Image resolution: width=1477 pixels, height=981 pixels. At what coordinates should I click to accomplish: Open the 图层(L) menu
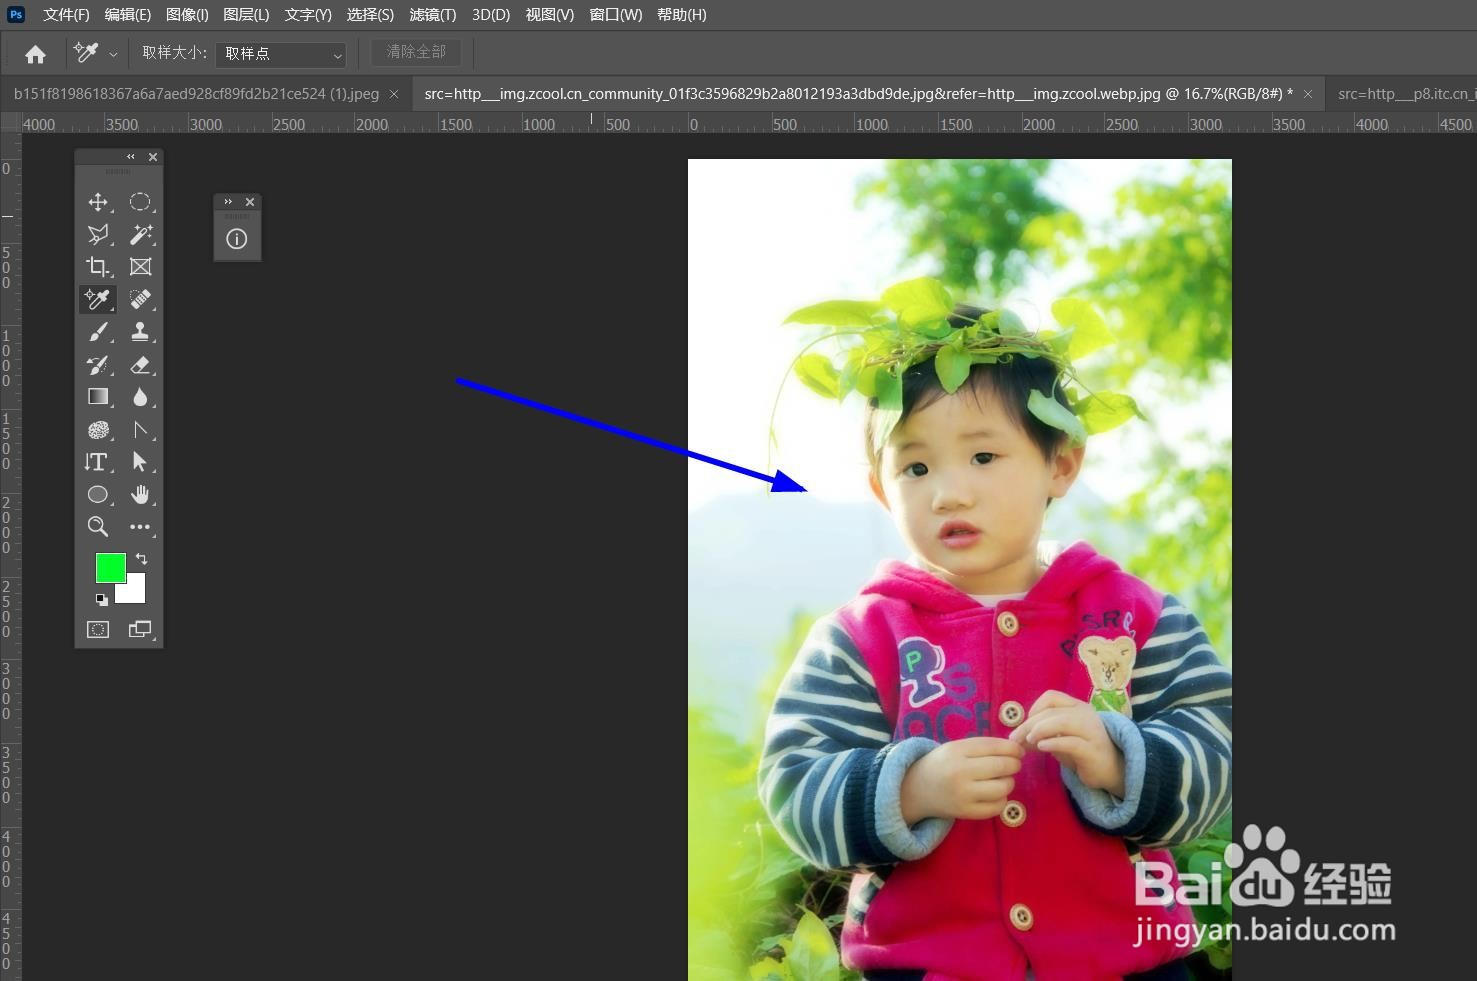(246, 15)
